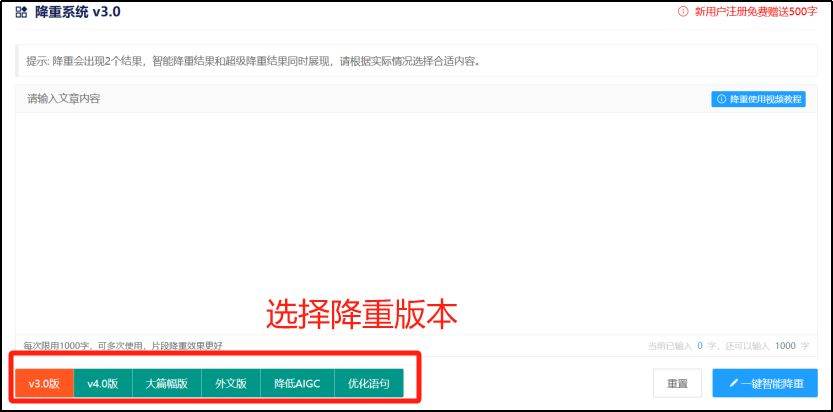Viewport: 833px width, 412px height.
Task: Switch to 降低AIGC mode
Action: click(298, 383)
